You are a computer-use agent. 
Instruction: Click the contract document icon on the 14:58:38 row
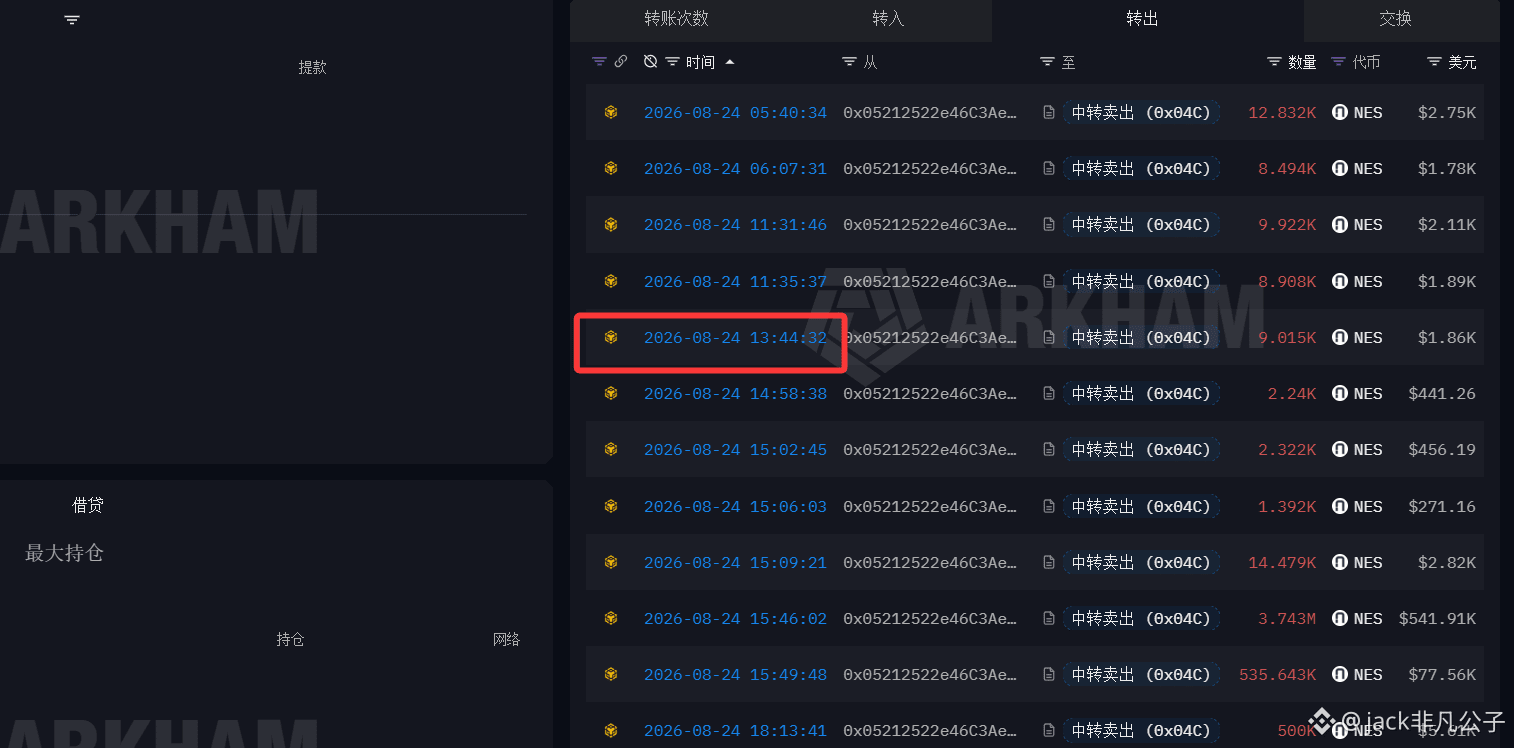[x=1049, y=394]
